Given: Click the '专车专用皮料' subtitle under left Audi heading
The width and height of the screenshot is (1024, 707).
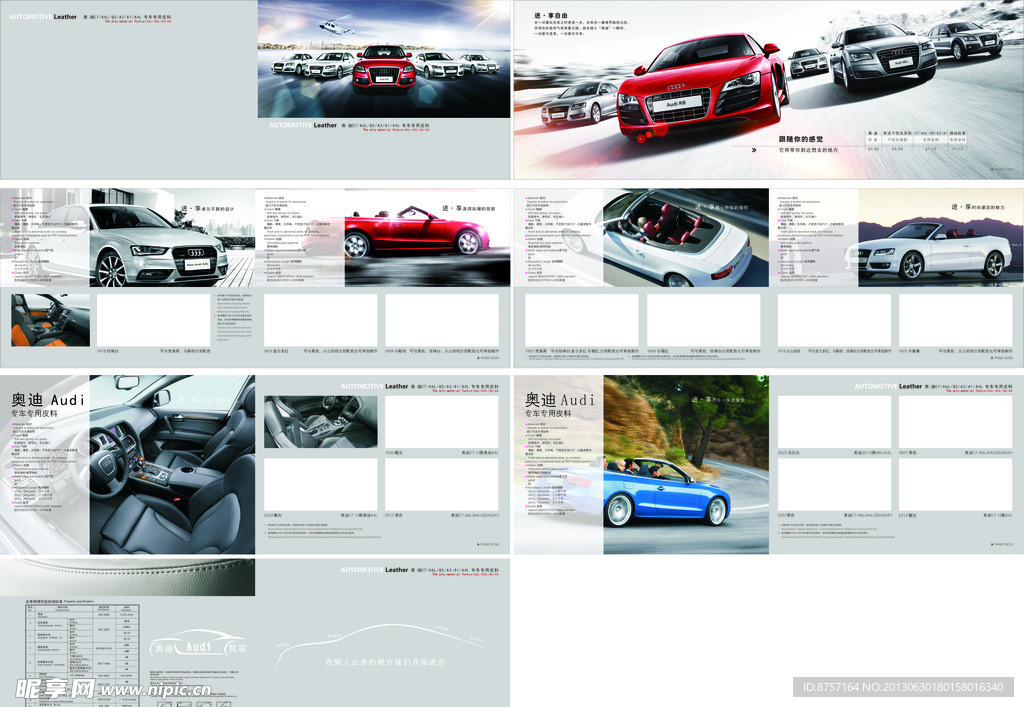Looking at the screenshot, I should pos(34,413).
